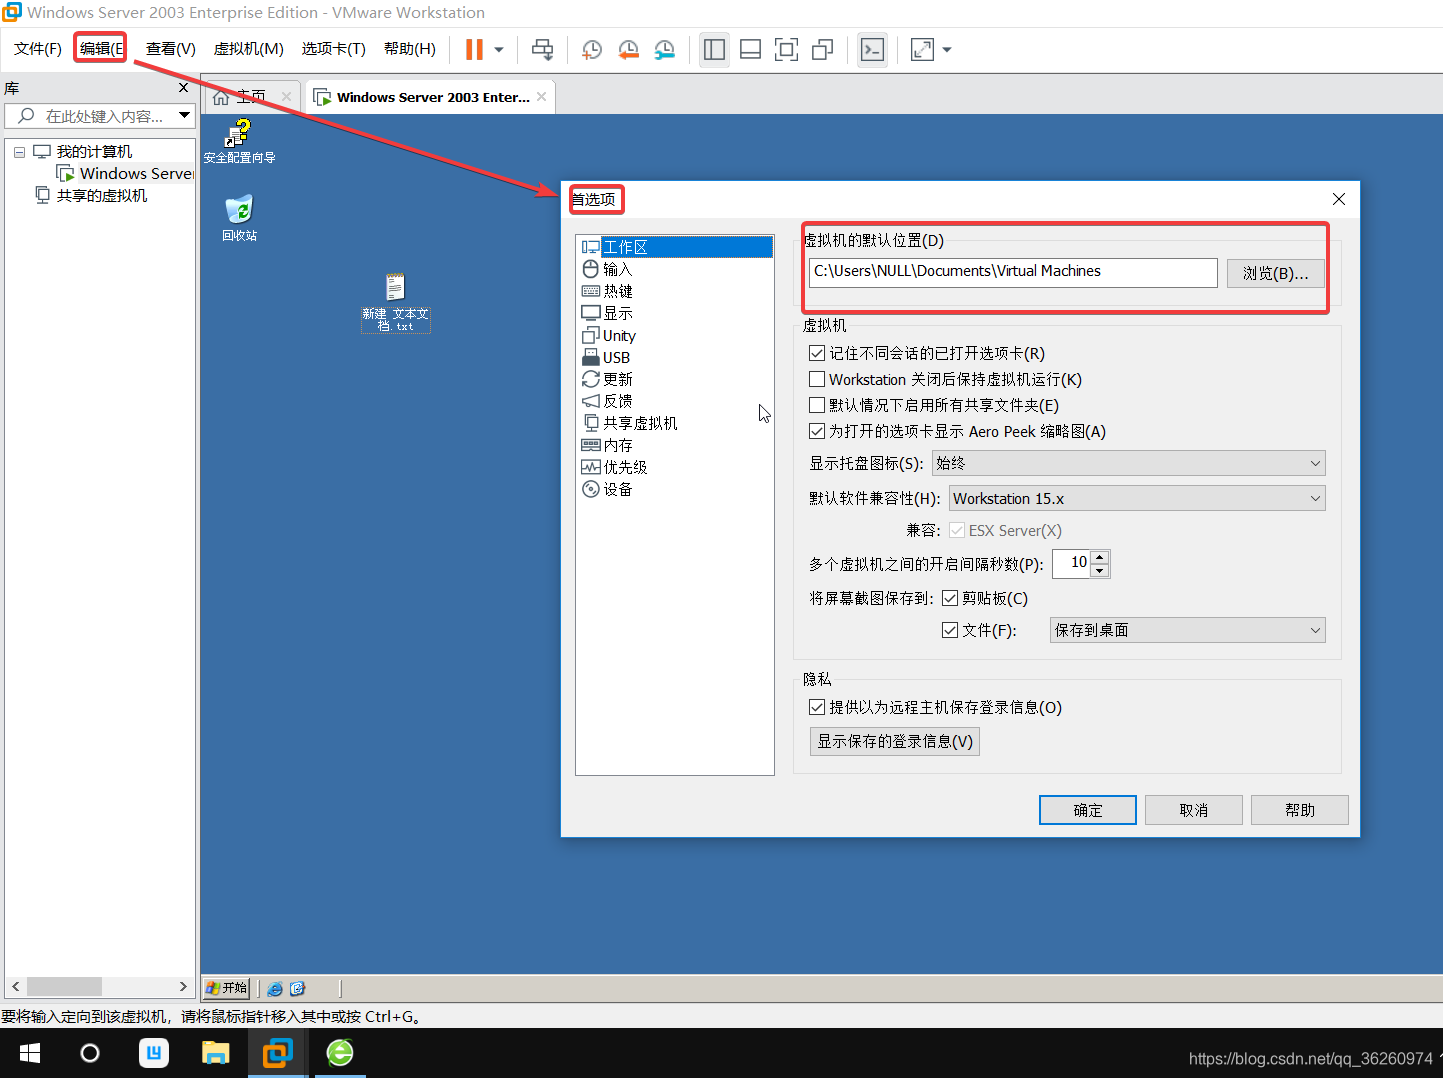Click the 回收站 recycle bin icon
The height and width of the screenshot is (1078, 1443).
point(239,218)
